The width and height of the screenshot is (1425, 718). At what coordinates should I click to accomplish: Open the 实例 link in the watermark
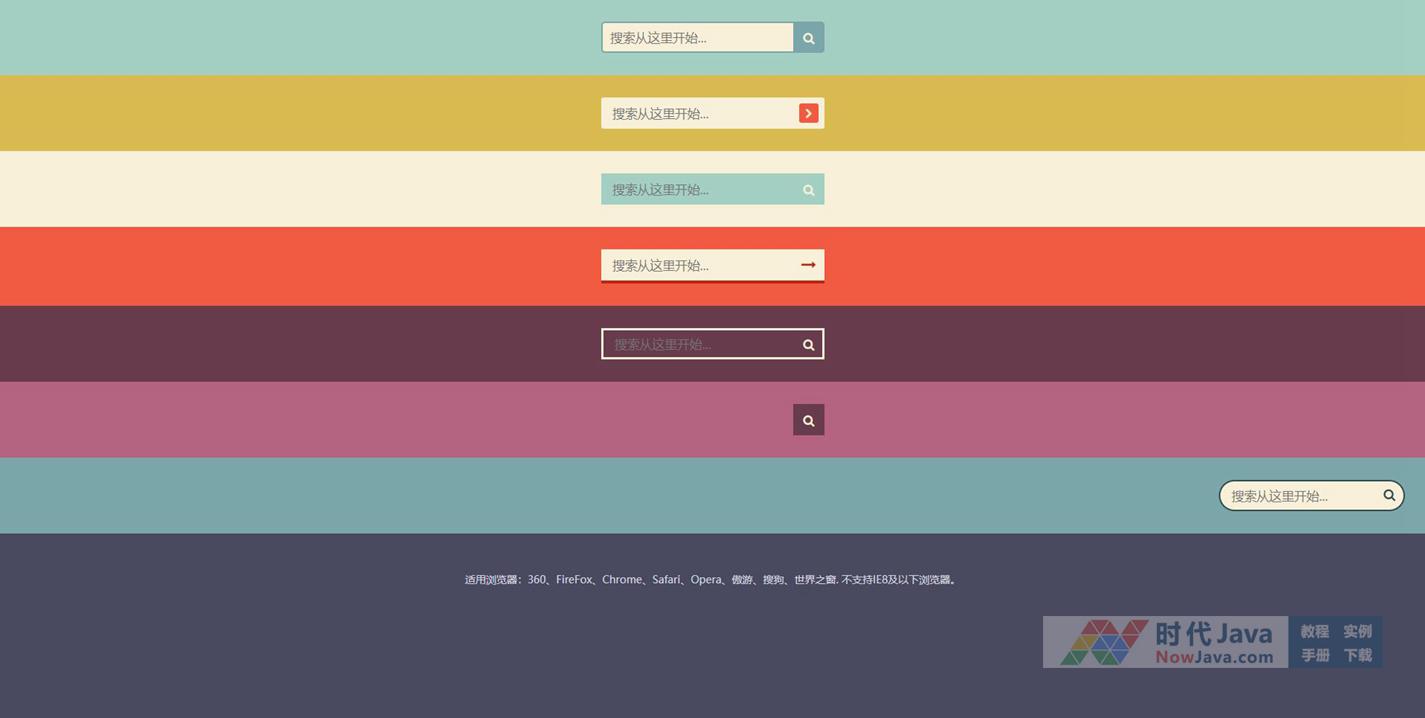[1357, 631]
